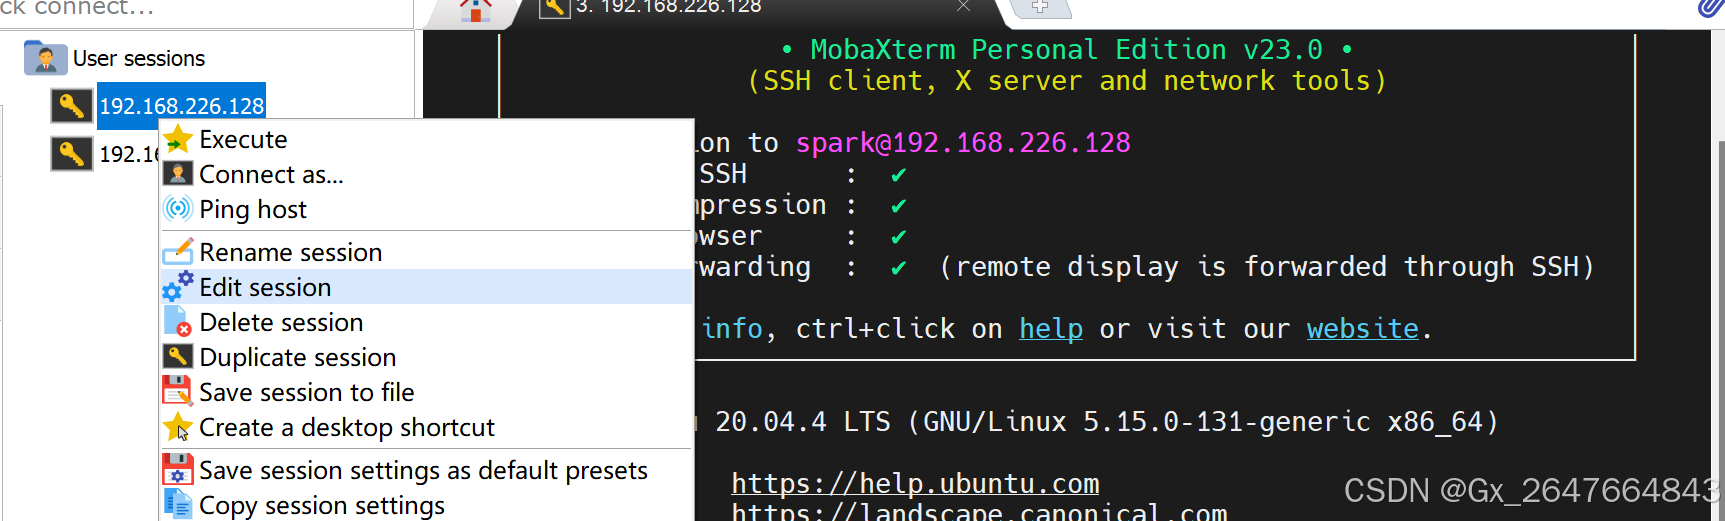Select Duplicate session
Image resolution: width=1725 pixels, height=521 pixels.
coord(426,357)
